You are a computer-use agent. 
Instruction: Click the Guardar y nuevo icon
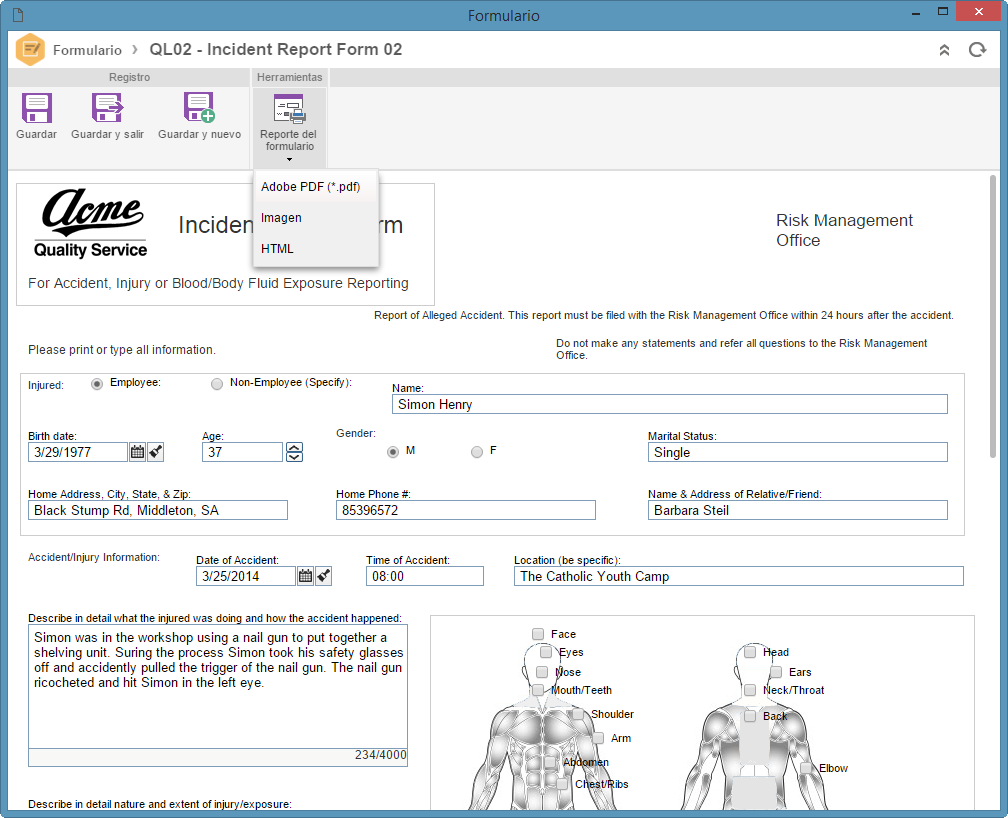pos(199,108)
